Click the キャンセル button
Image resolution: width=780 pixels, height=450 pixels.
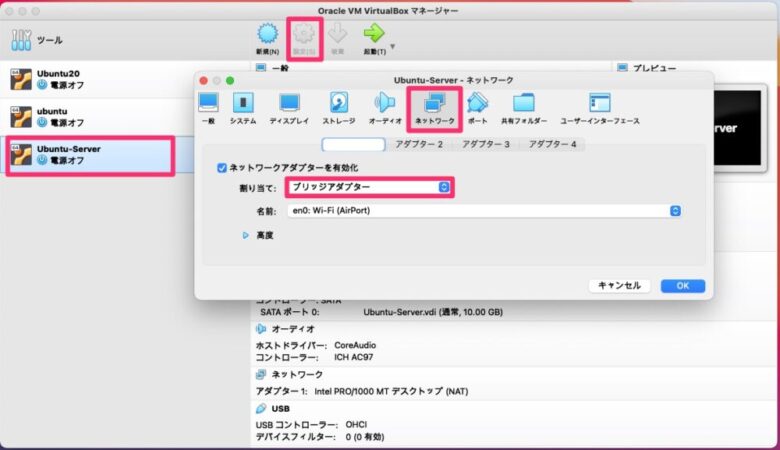[619, 285]
